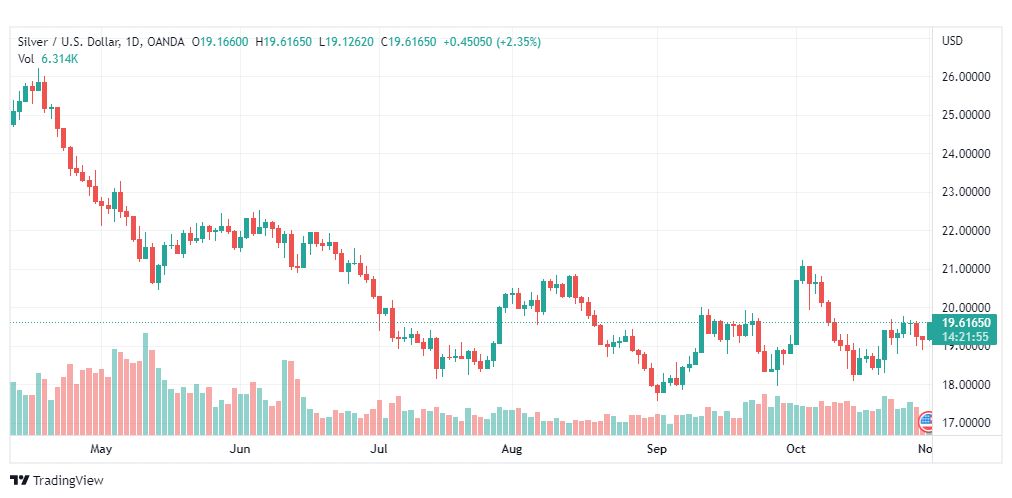Click the 26.00000 level on price scale

click(x=966, y=76)
